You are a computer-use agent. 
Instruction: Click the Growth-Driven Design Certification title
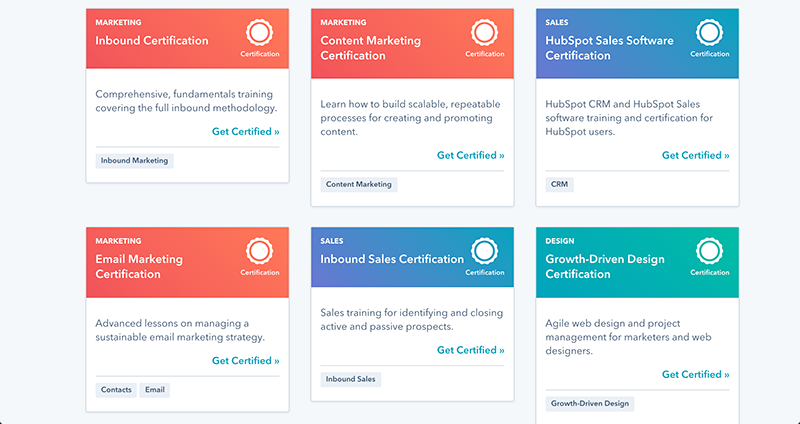tap(605, 266)
